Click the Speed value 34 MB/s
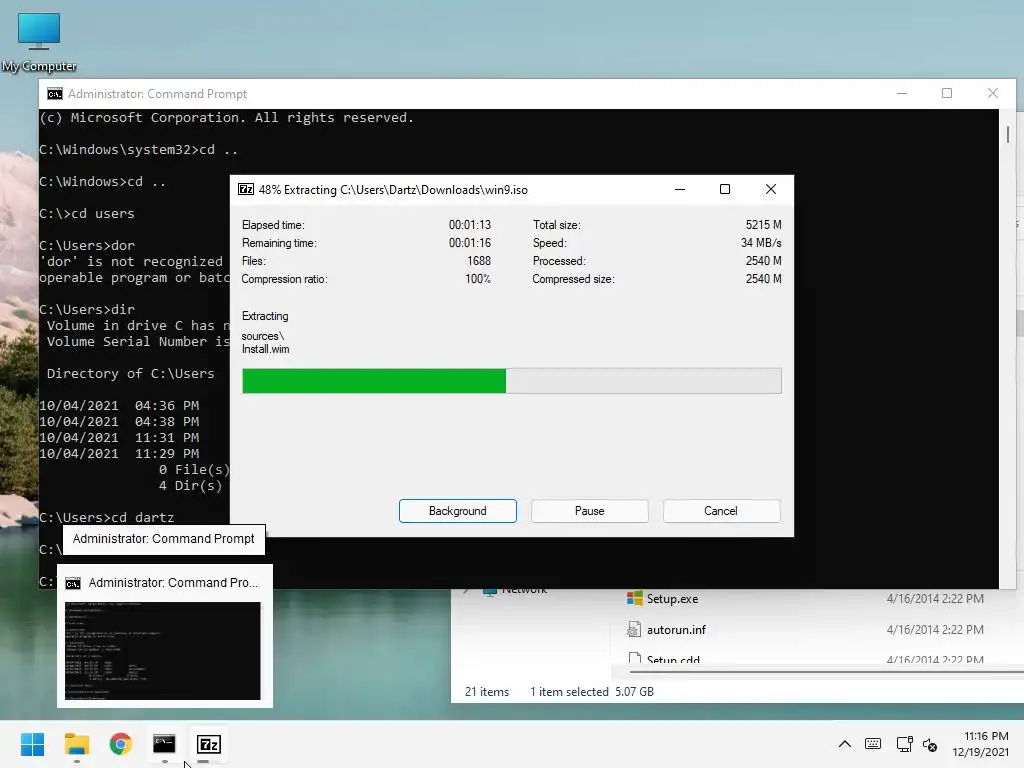The height and width of the screenshot is (768, 1024). point(761,243)
